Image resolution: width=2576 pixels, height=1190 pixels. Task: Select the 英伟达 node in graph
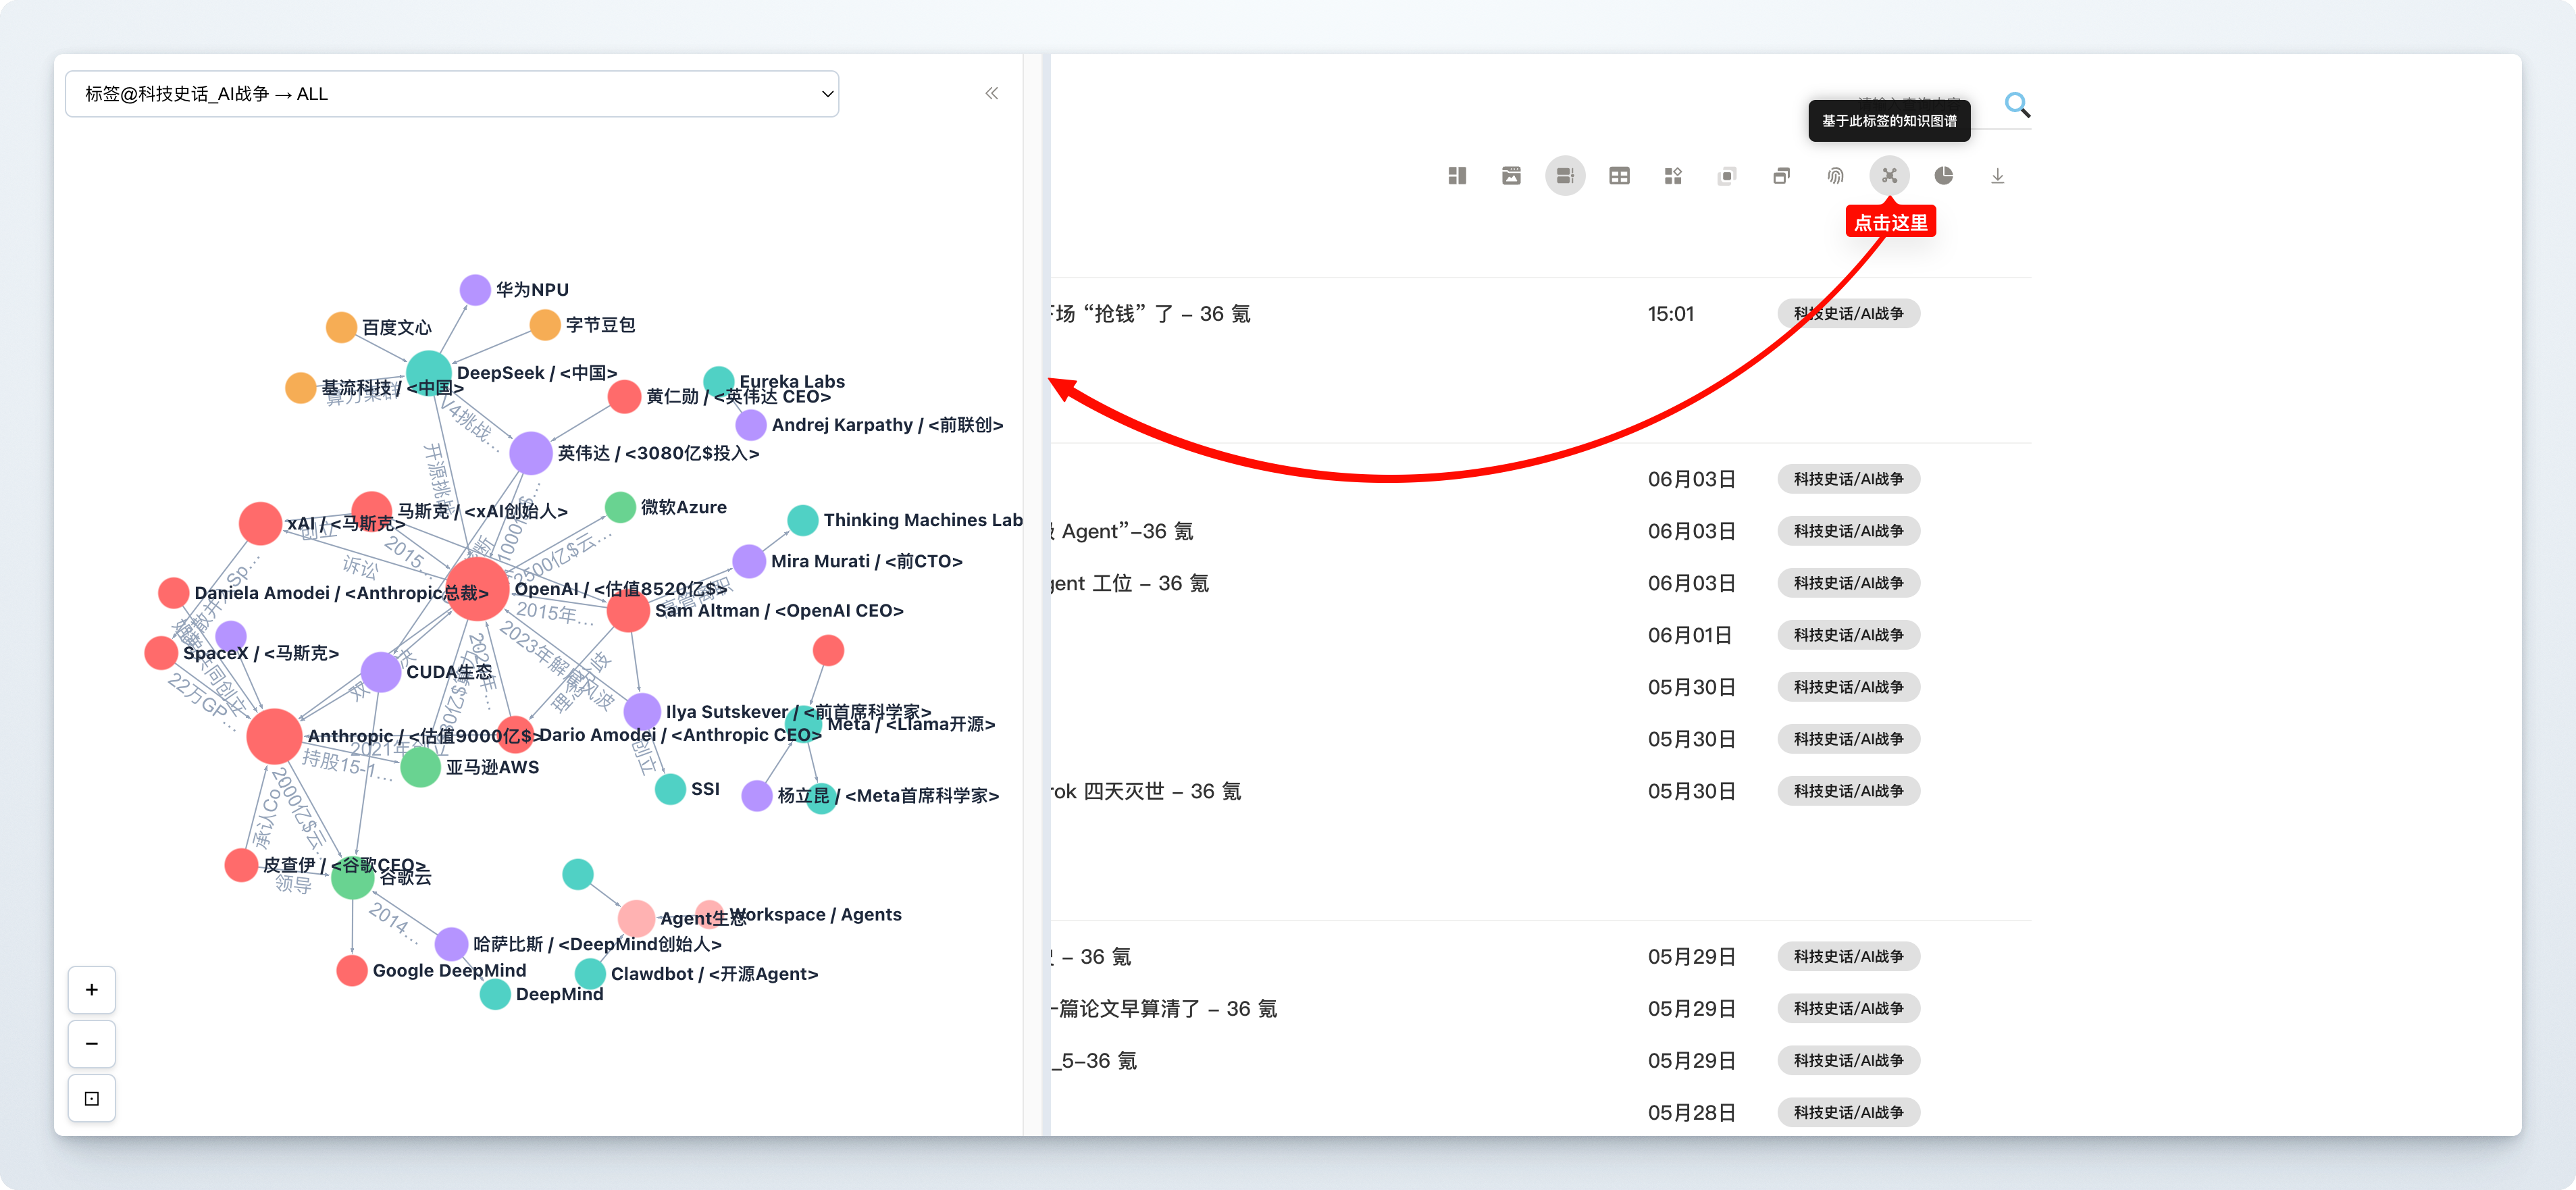pos(531,453)
